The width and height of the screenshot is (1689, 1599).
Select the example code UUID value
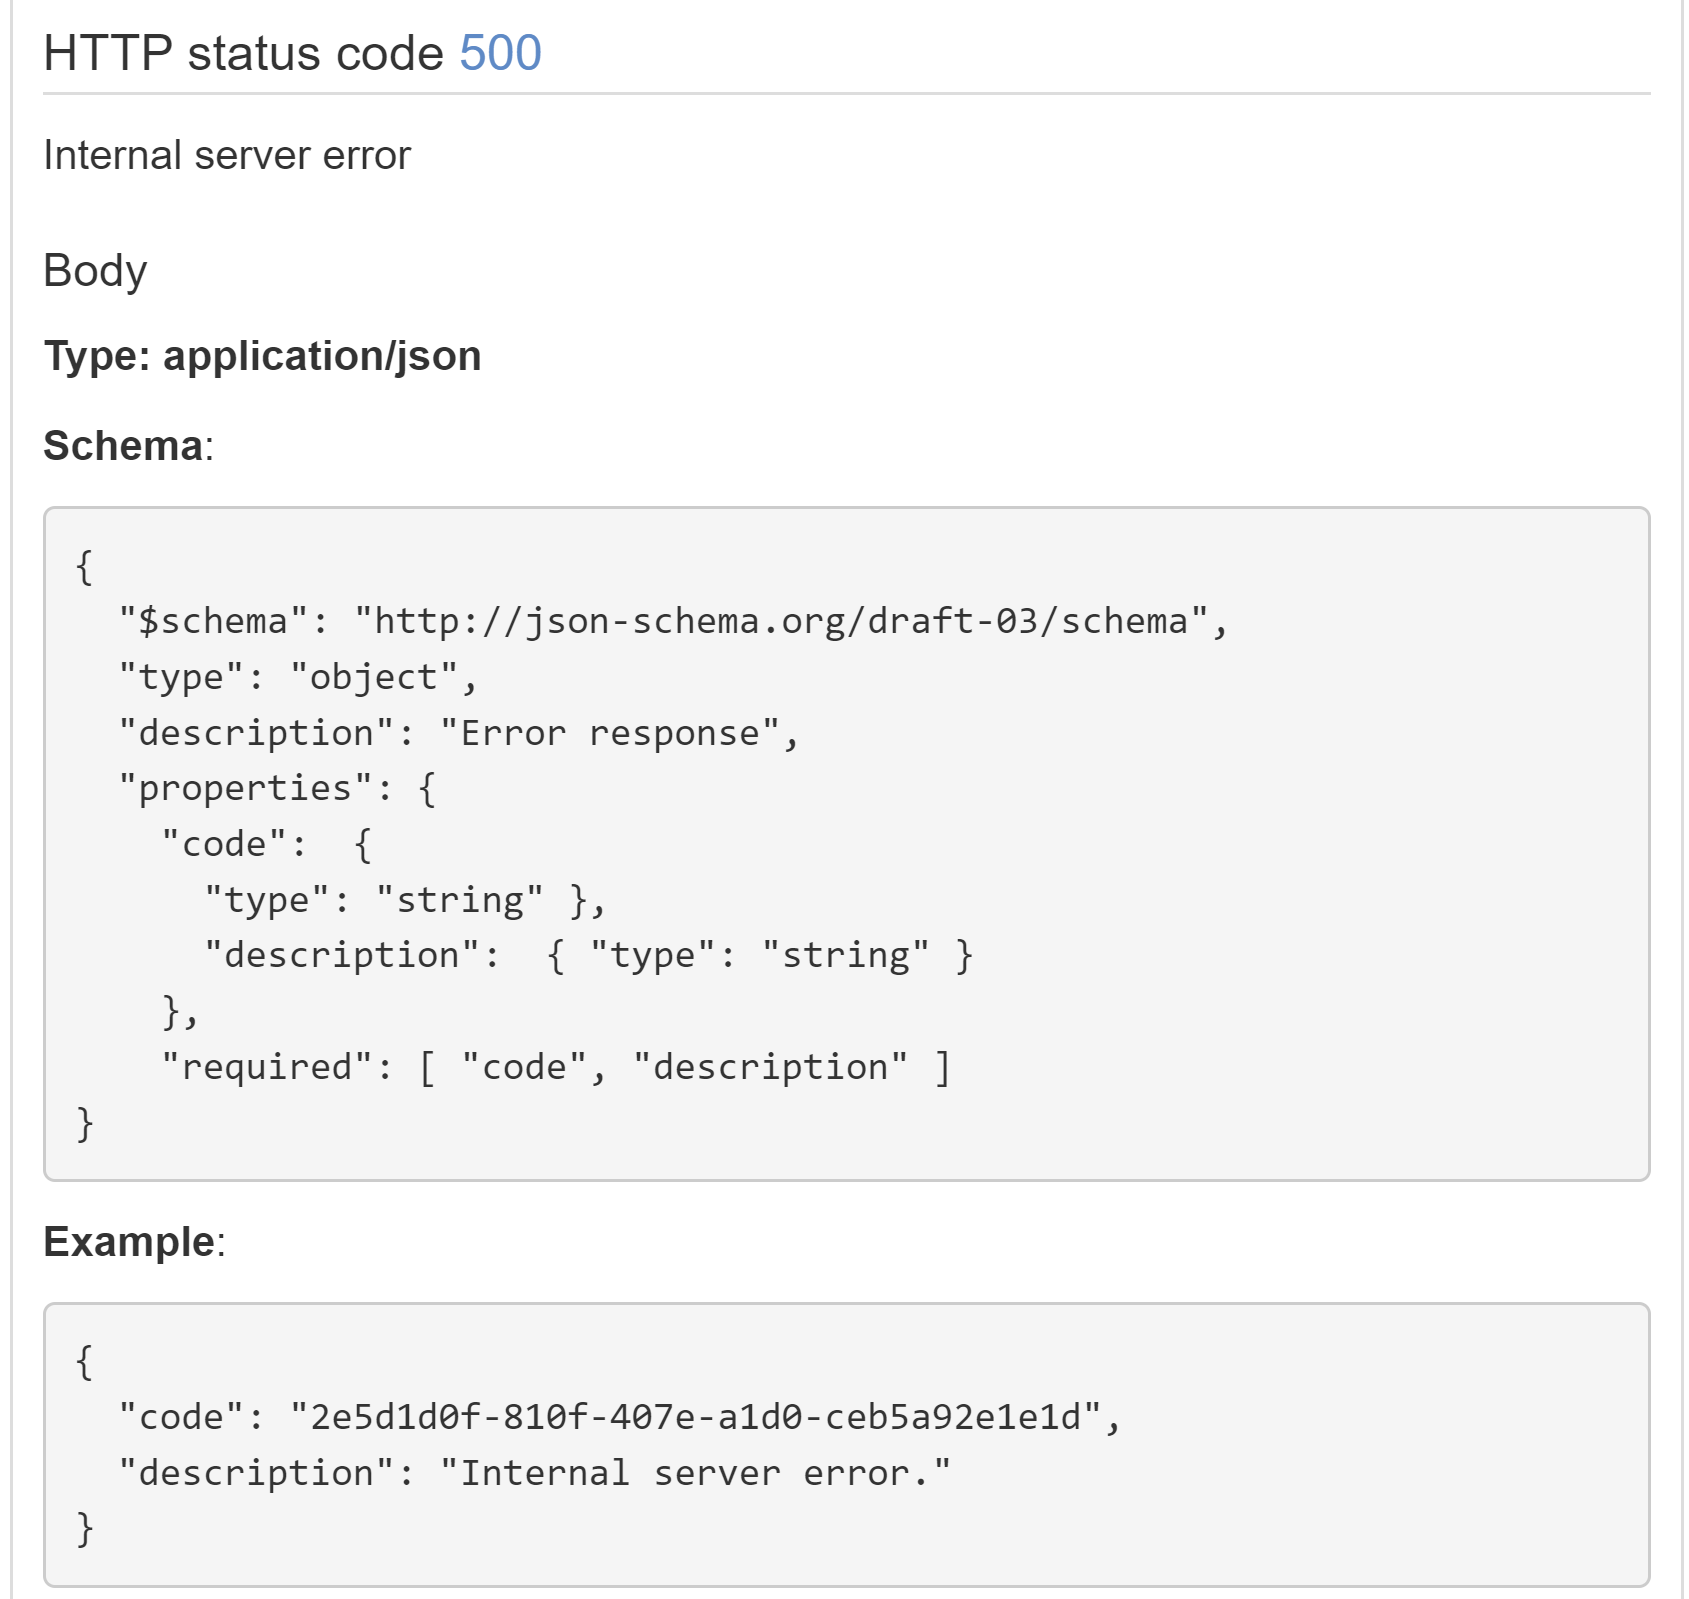696,1417
